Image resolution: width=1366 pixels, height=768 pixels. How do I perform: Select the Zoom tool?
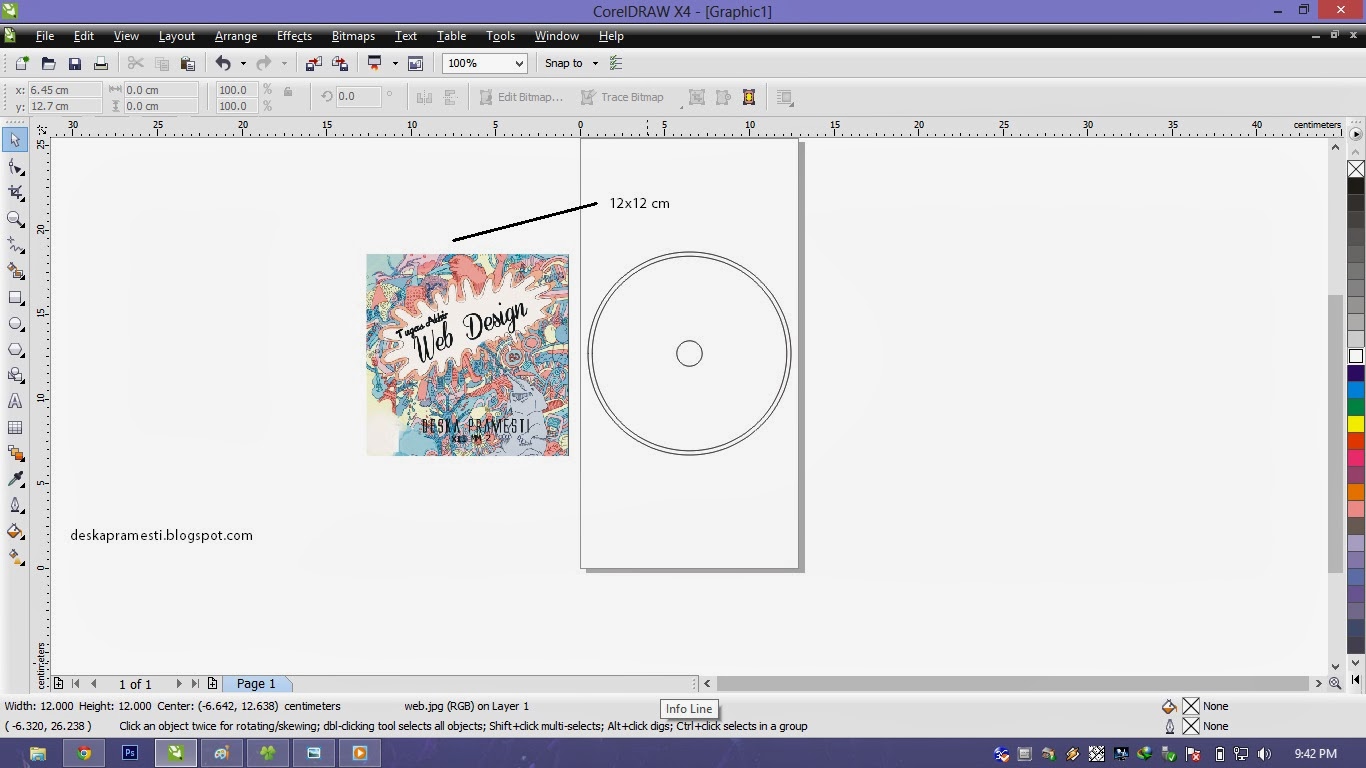tap(15, 219)
